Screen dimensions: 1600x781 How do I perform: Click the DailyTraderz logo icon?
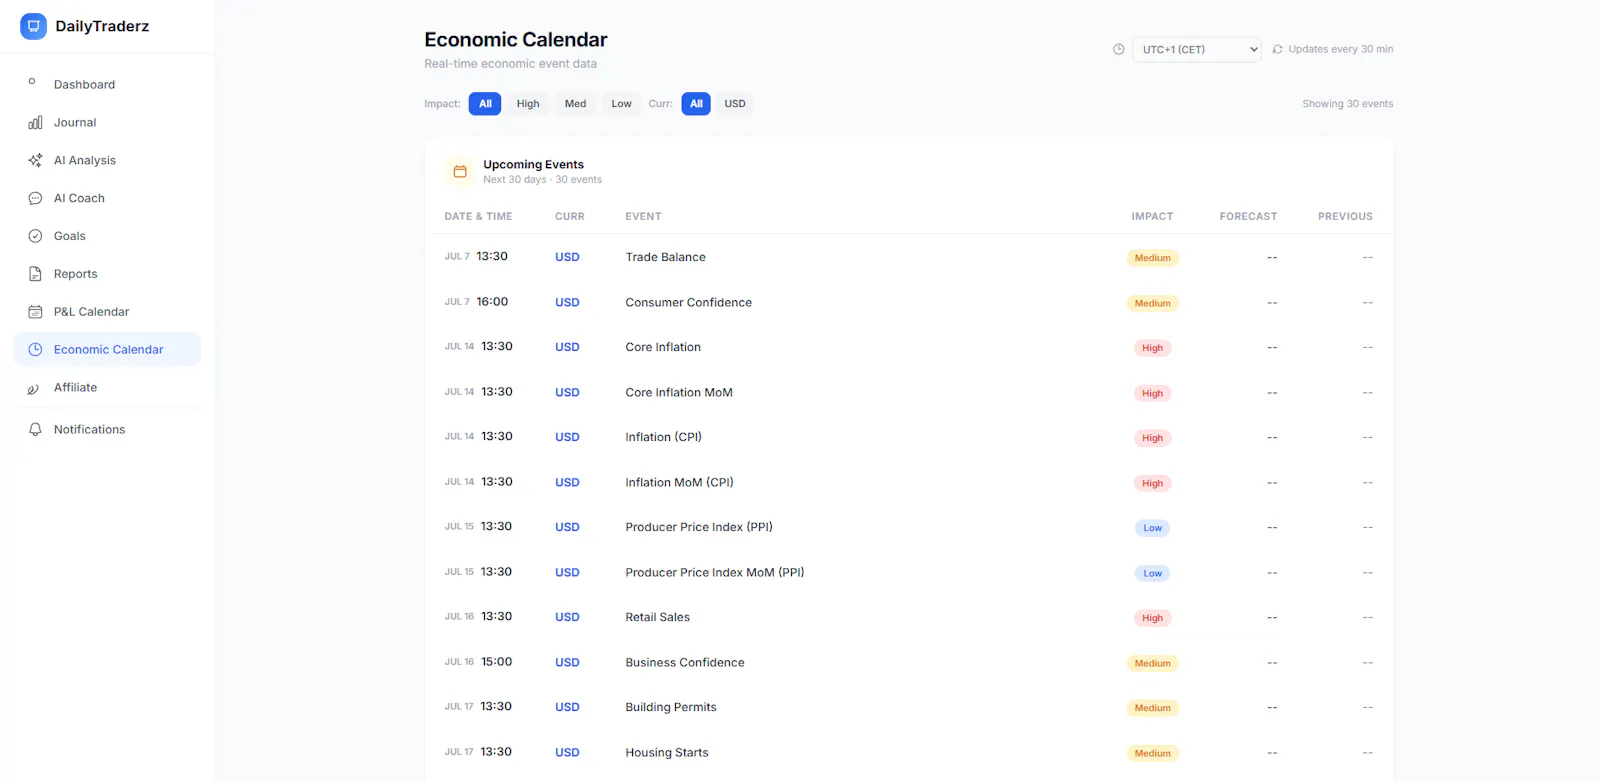click(x=34, y=26)
